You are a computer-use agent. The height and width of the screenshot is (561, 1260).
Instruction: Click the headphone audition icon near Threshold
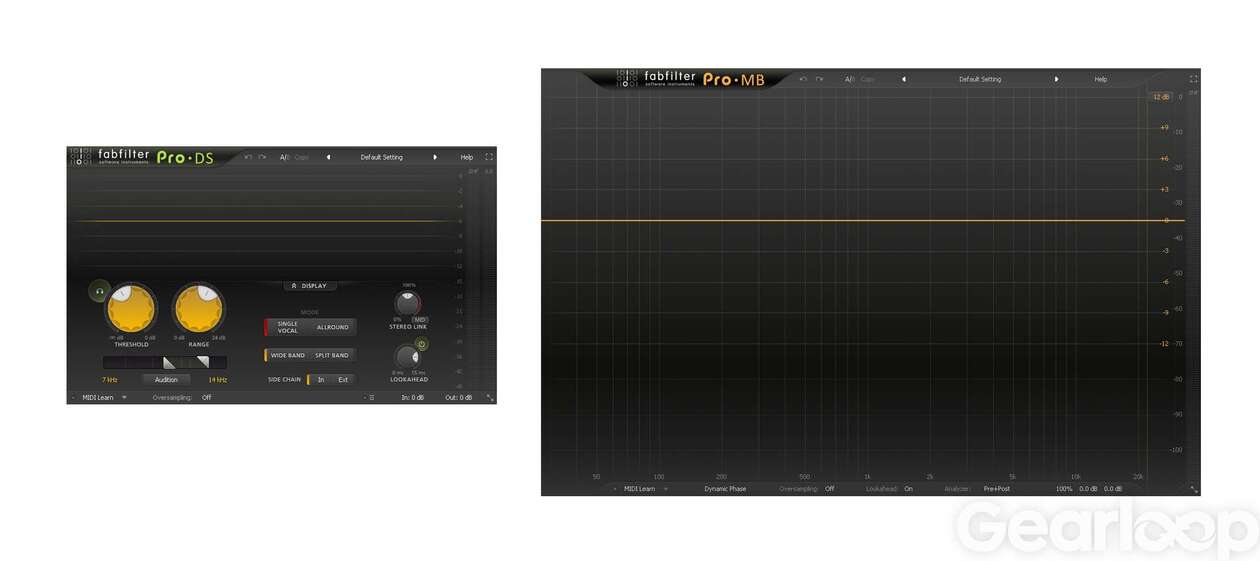click(x=99, y=291)
